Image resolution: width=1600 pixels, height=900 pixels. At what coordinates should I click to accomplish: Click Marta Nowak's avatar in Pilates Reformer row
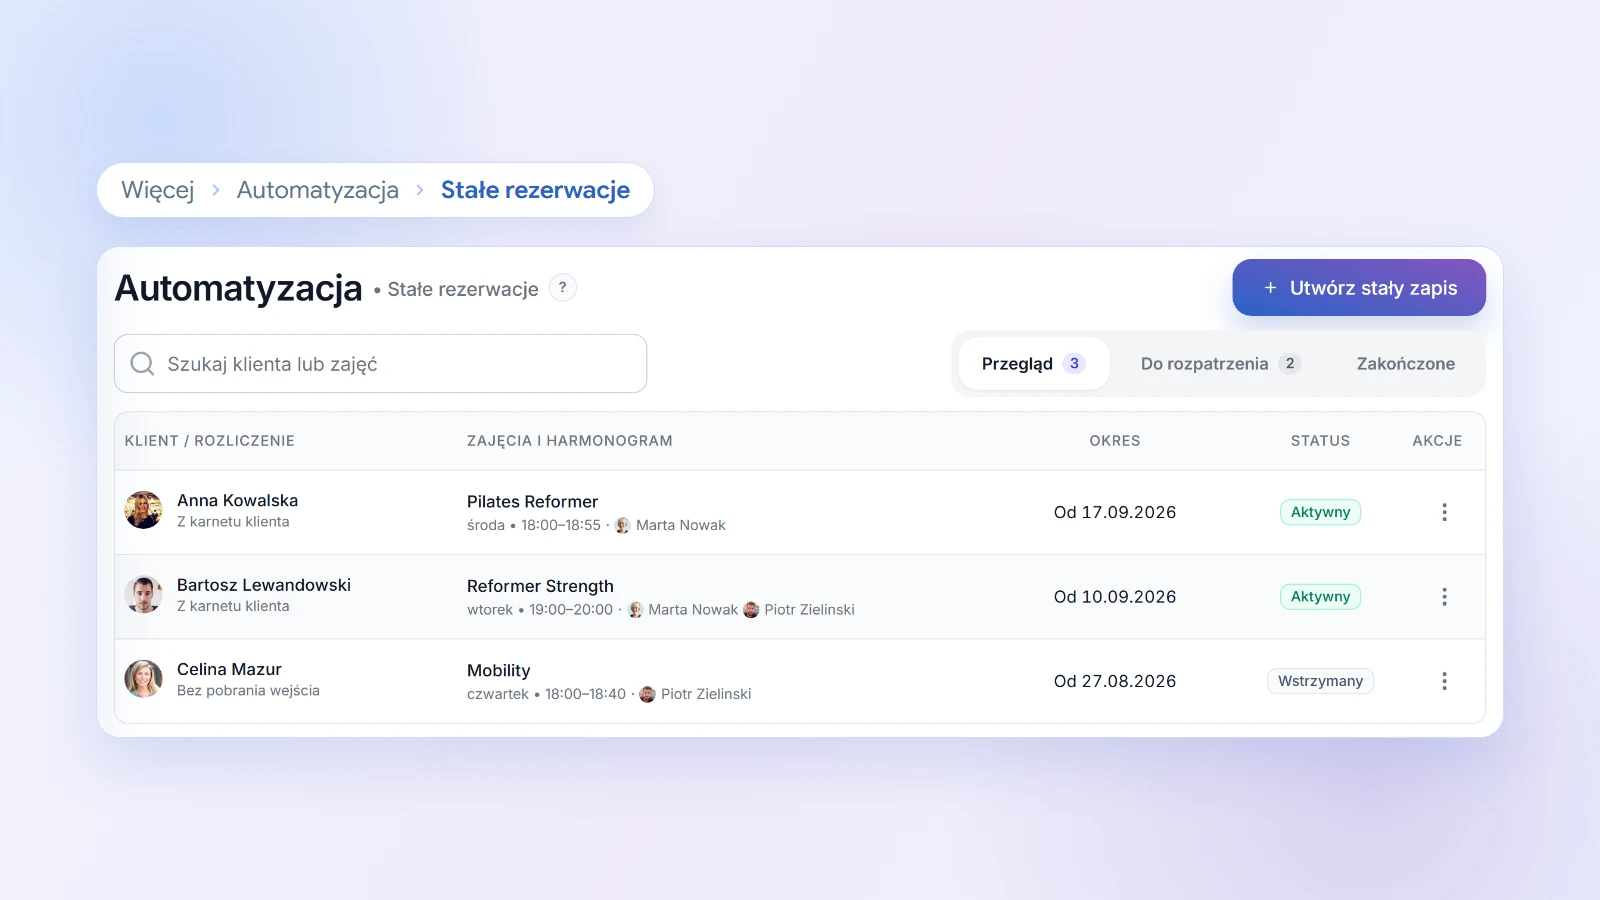[x=623, y=525]
